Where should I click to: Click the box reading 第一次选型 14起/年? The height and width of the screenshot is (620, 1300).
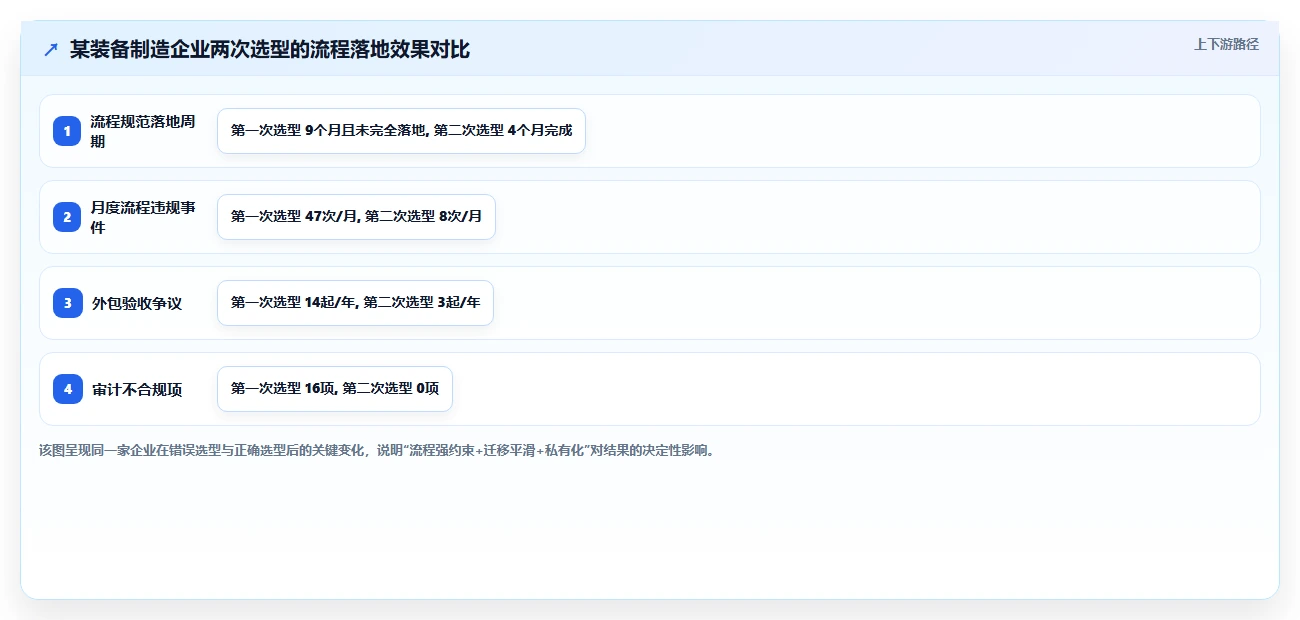355,303
